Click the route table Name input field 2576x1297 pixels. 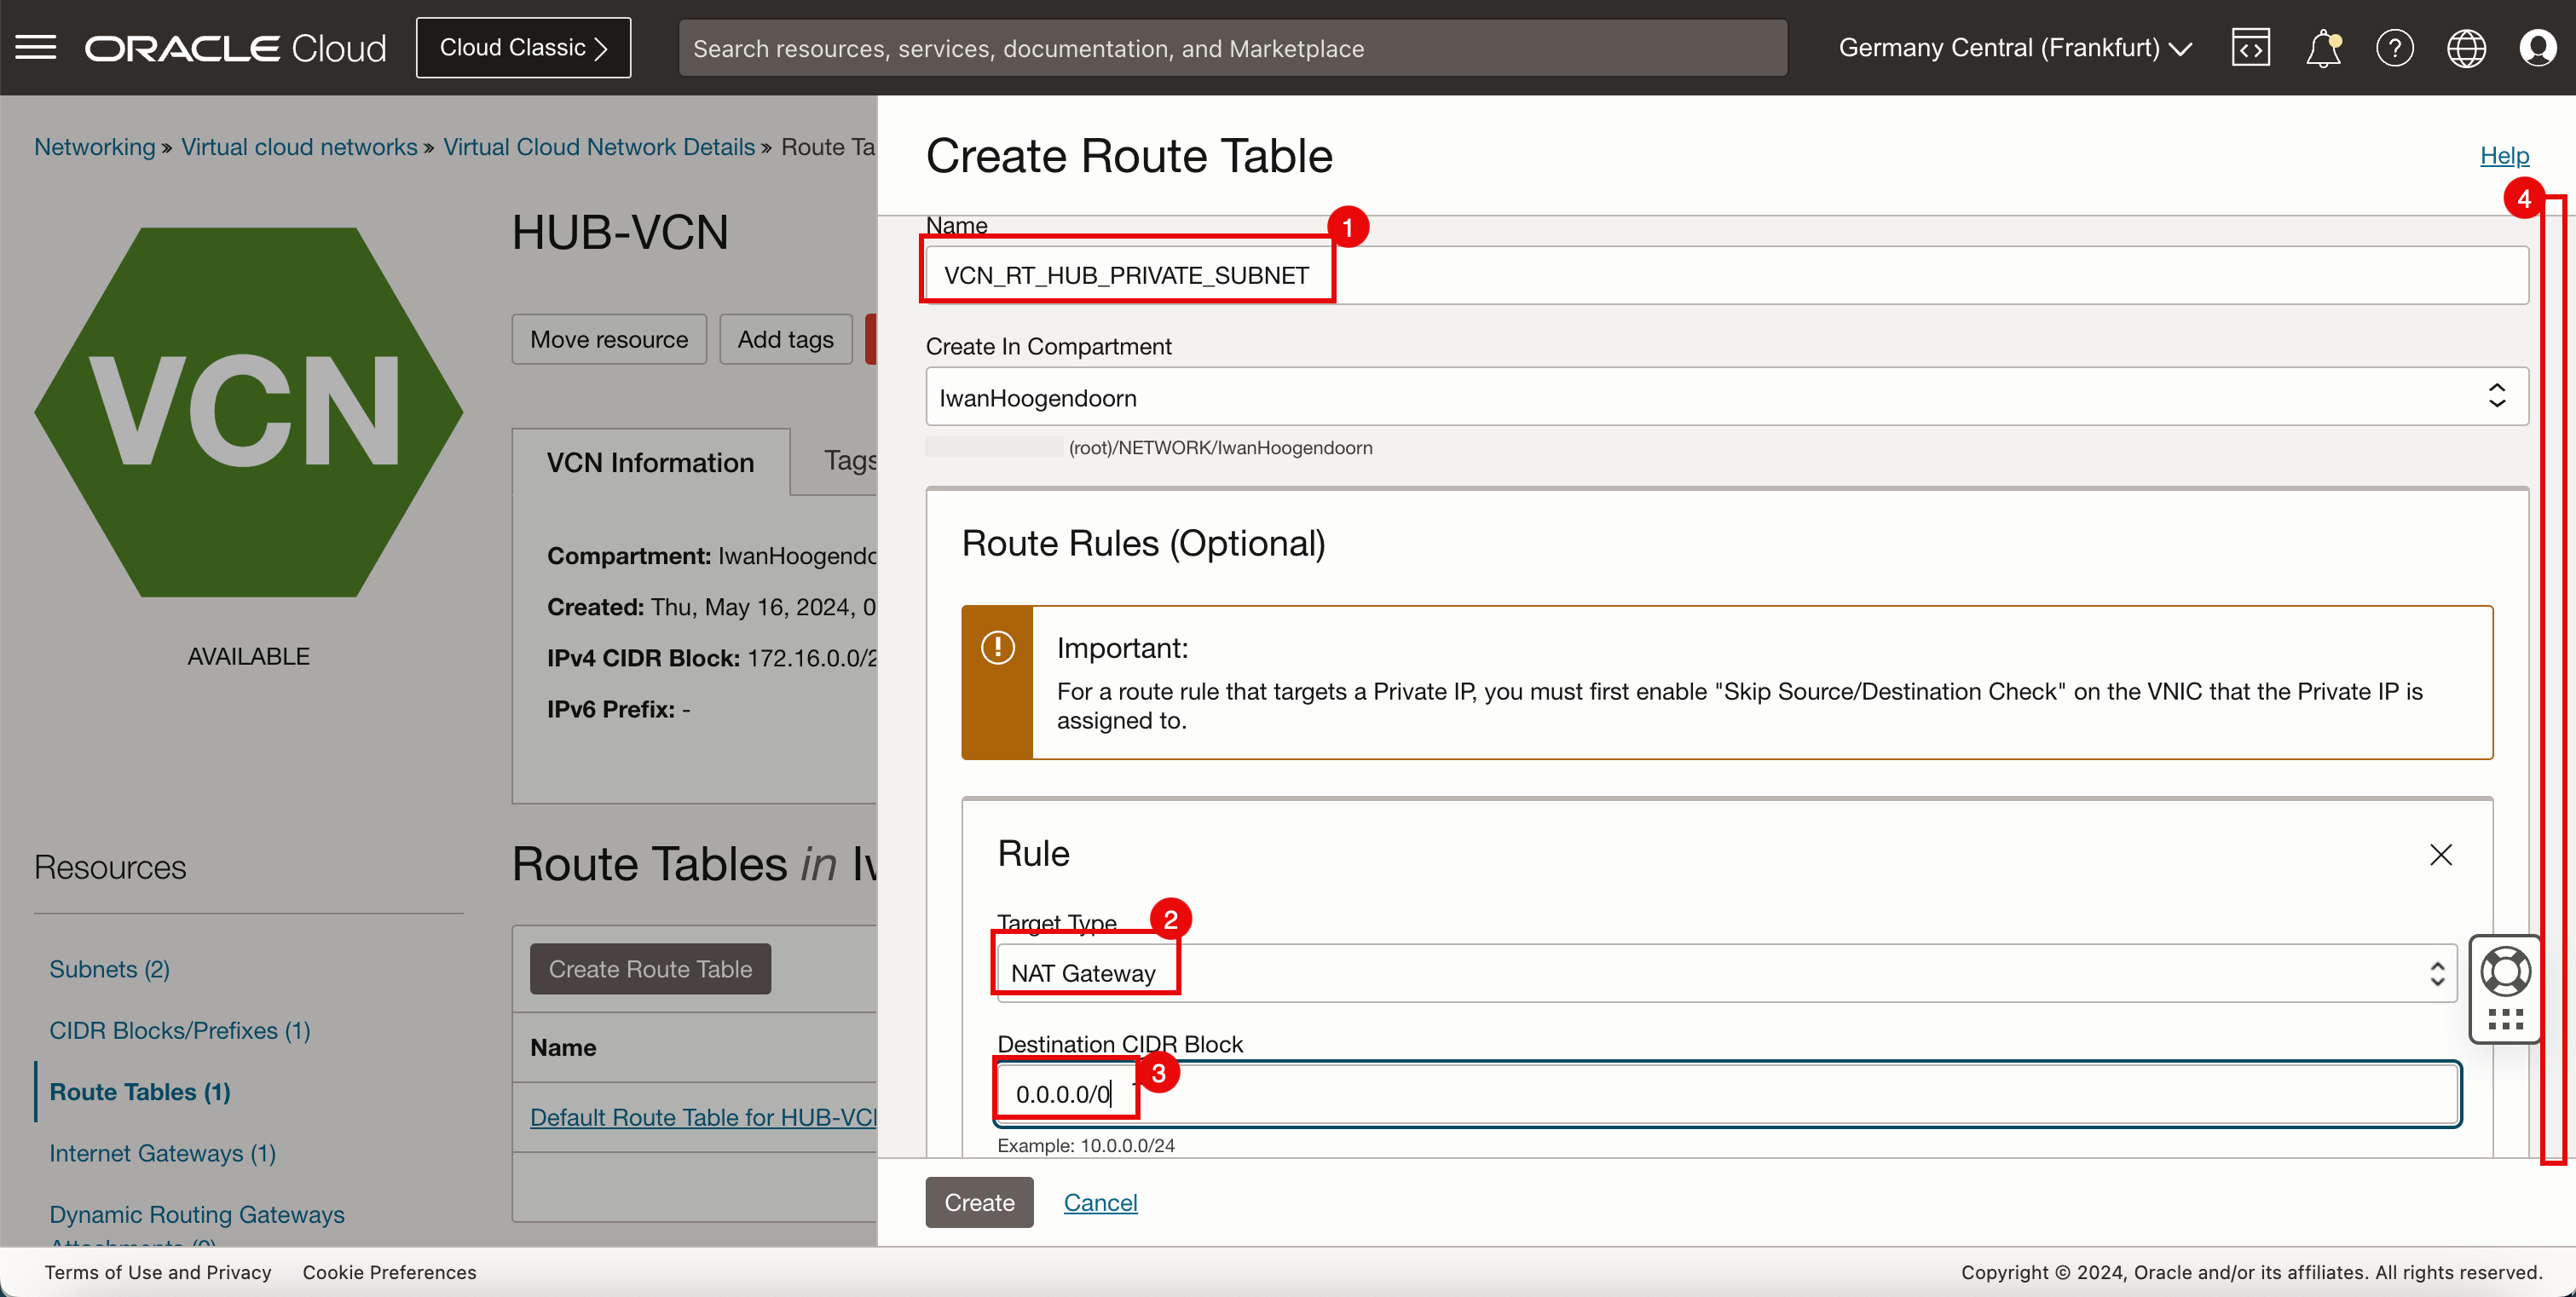pyautogui.click(x=1726, y=275)
